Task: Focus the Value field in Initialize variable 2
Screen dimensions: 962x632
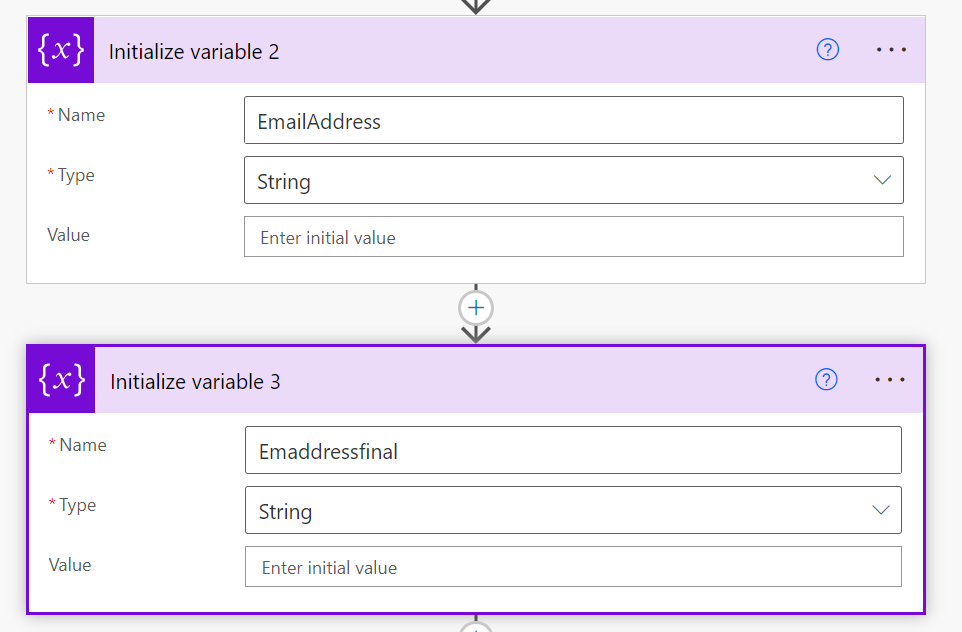Action: [573, 237]
